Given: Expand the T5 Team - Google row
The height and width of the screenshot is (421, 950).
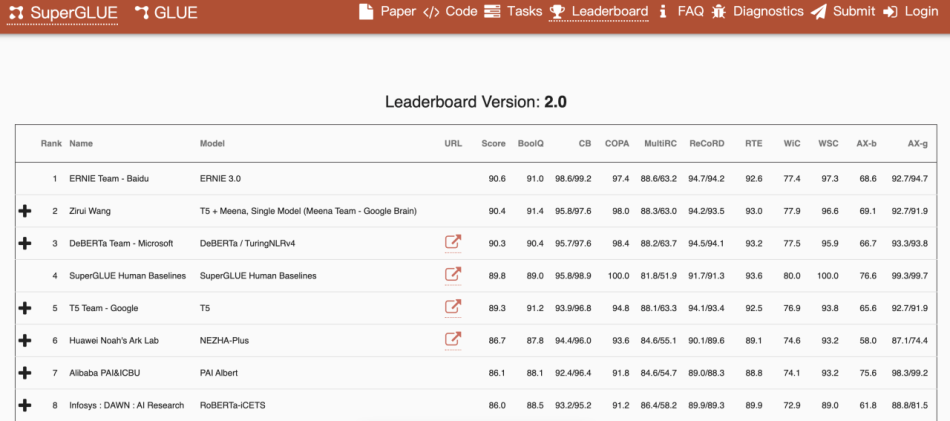Looking at the screenshot, I should click(25, 308).
